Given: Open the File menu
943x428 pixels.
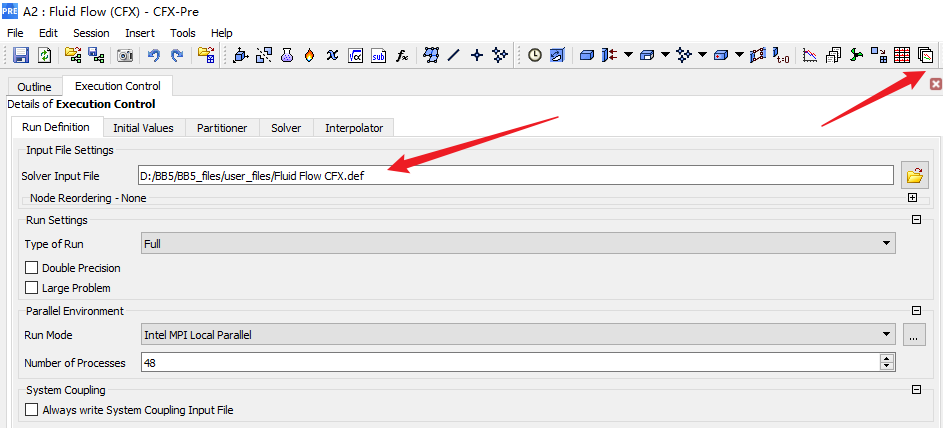Looking at the screenshot, I should (x=15, y=33).
